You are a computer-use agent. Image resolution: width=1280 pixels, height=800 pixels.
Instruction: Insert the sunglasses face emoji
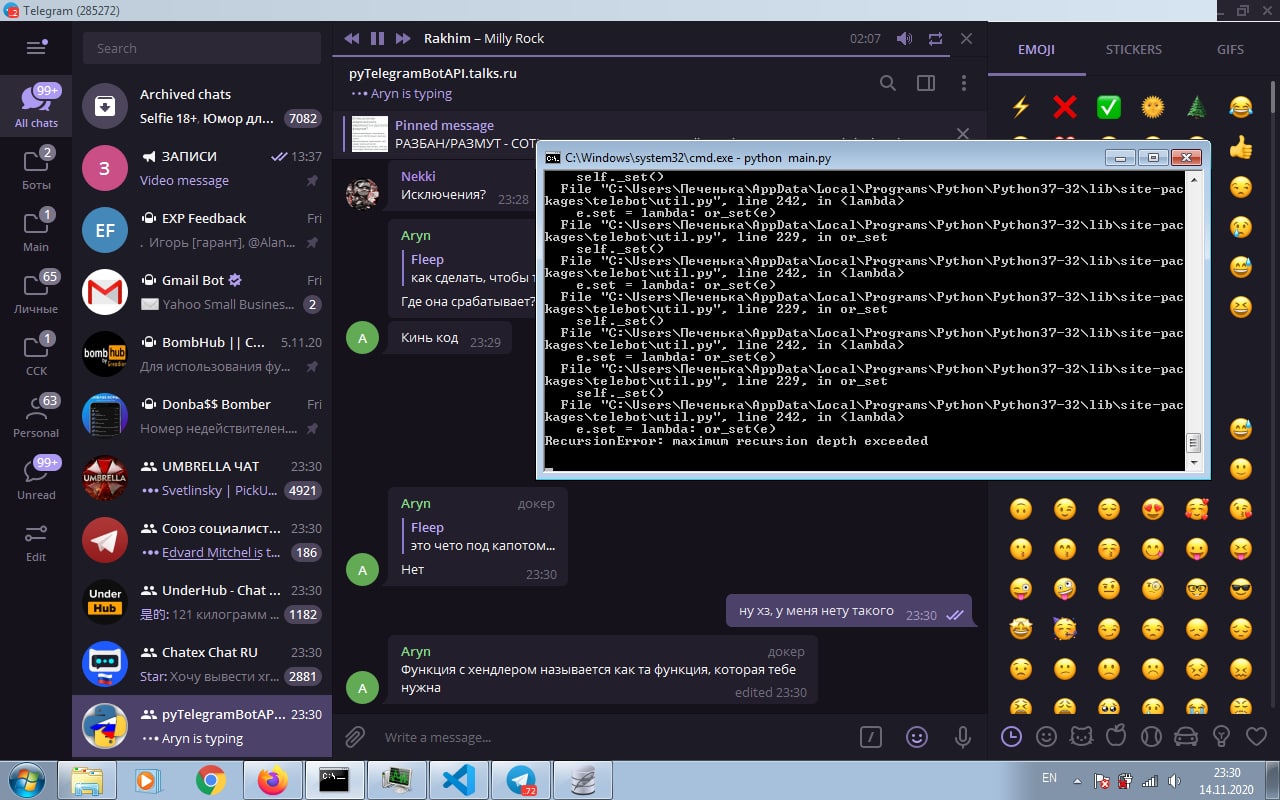[x=1240, y=588]
